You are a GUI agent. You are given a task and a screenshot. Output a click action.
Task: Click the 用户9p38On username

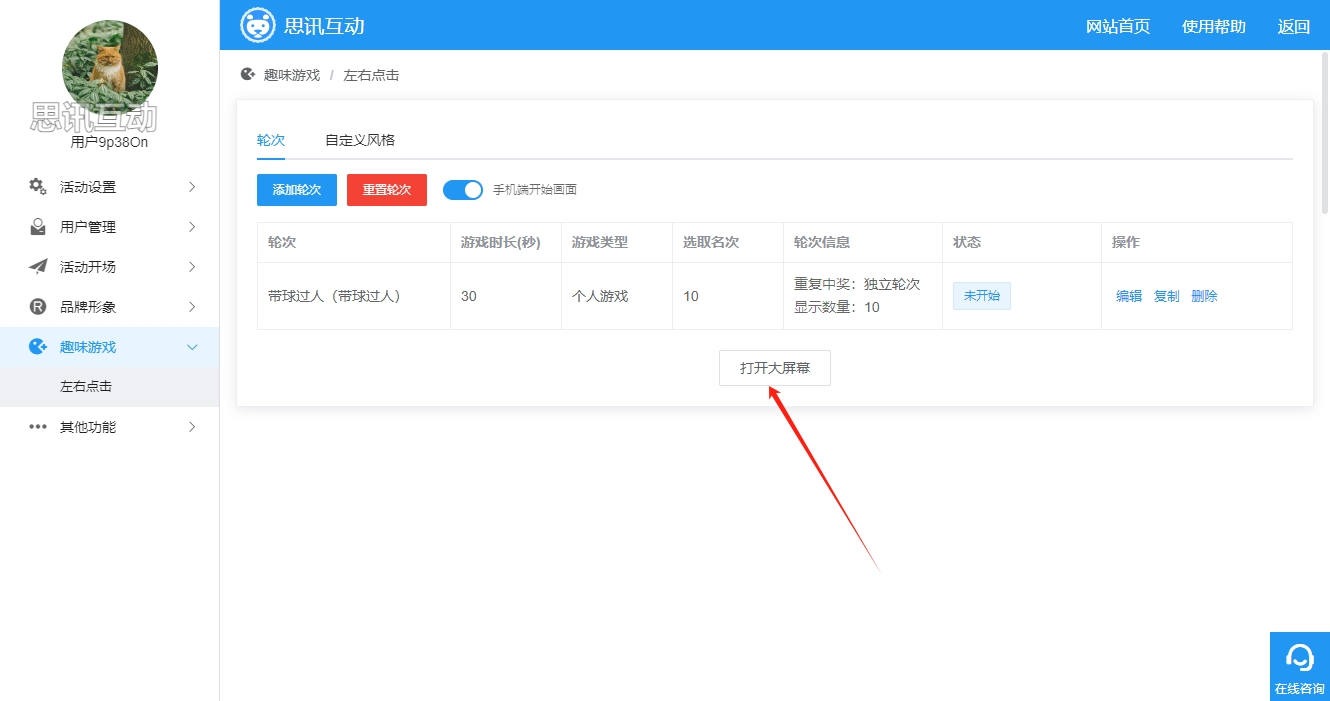coord(110,142)
